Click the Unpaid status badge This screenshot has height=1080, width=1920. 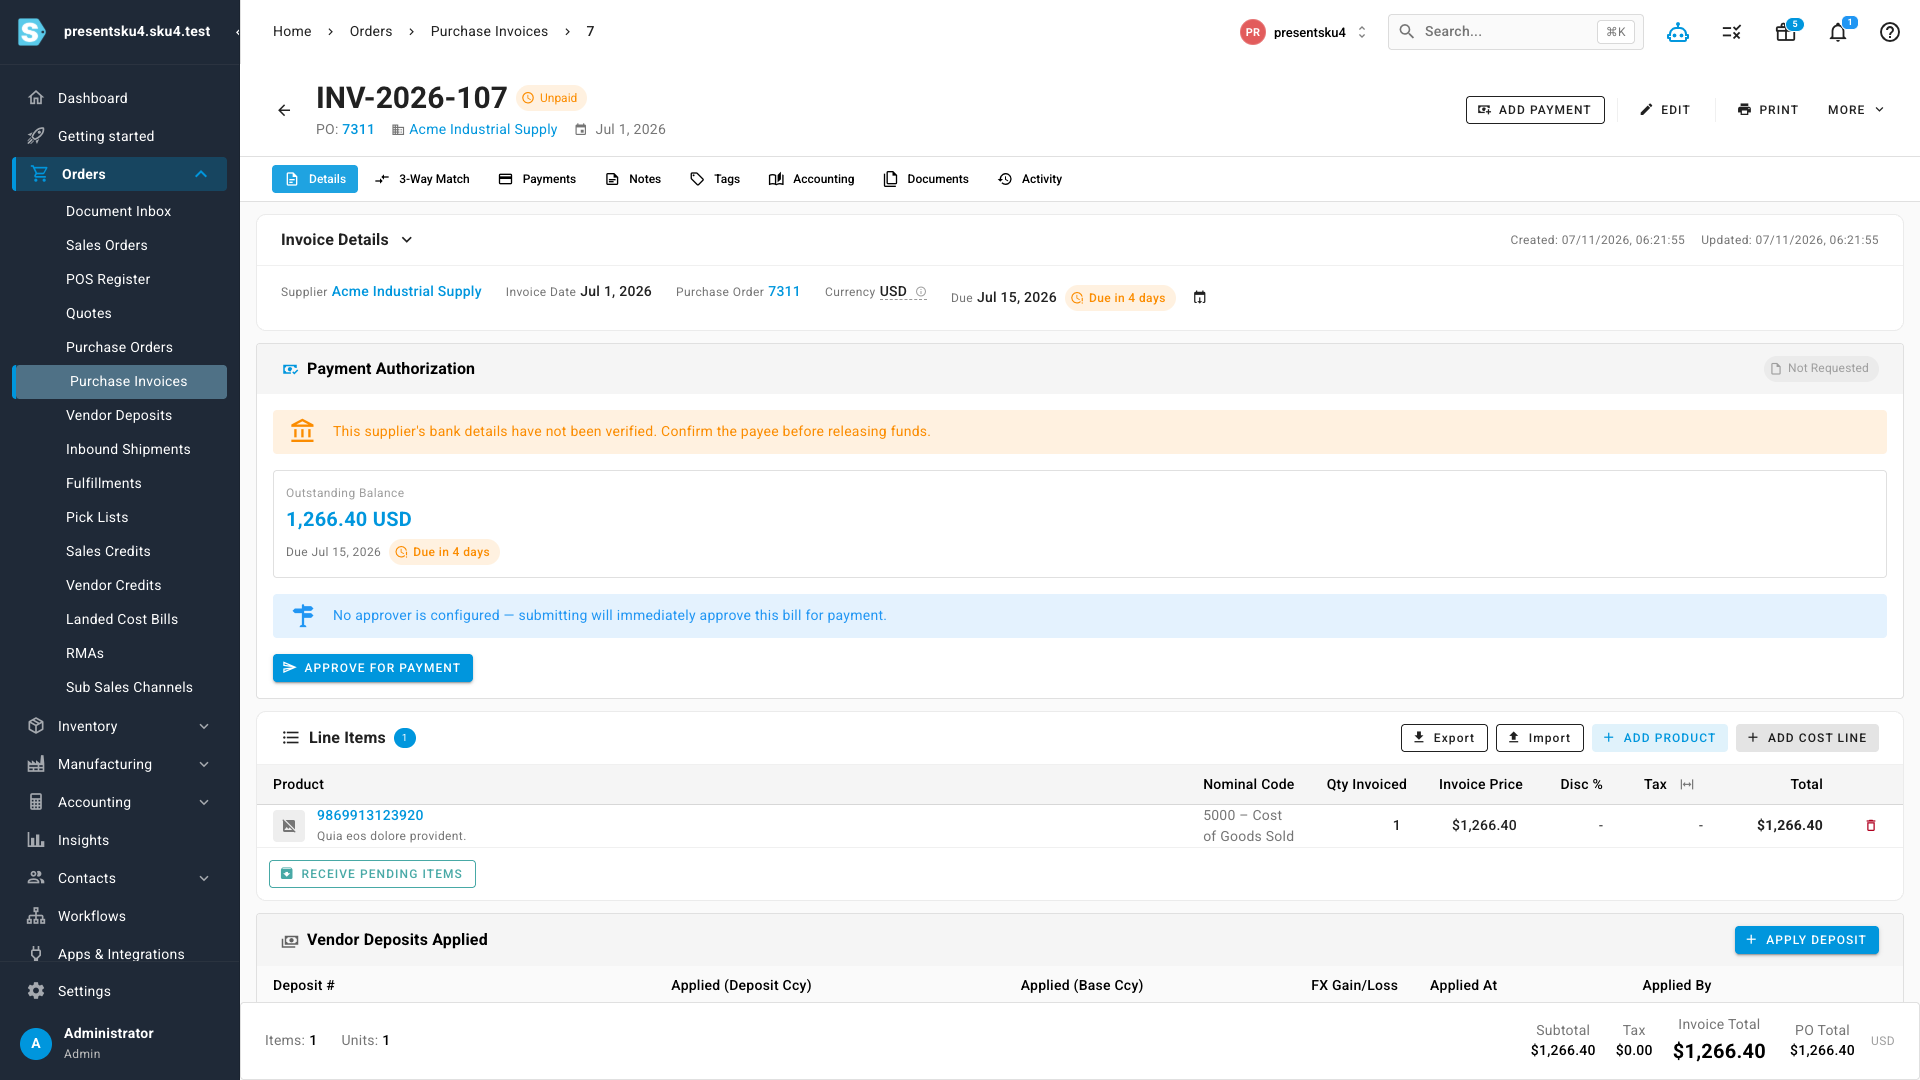point(550,98)
